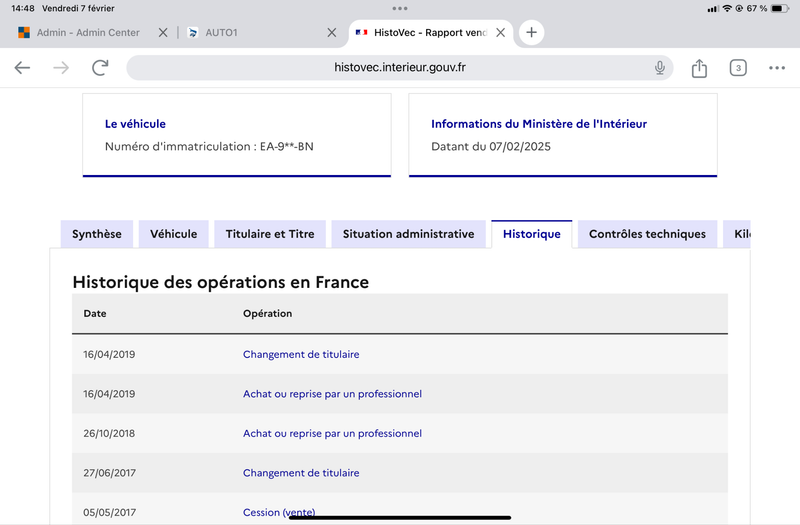Click Achat ou reprise dated 26/10/2018
Viewport: 800px width, 525px height.
point(332,433)
